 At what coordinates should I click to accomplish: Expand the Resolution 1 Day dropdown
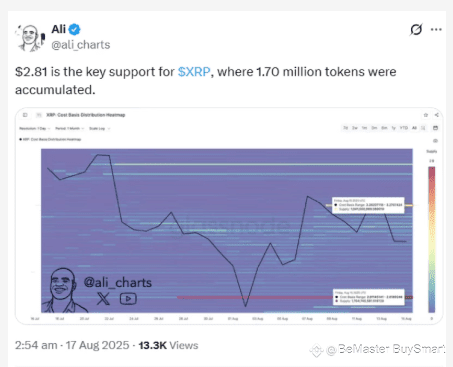pos(35,128)
